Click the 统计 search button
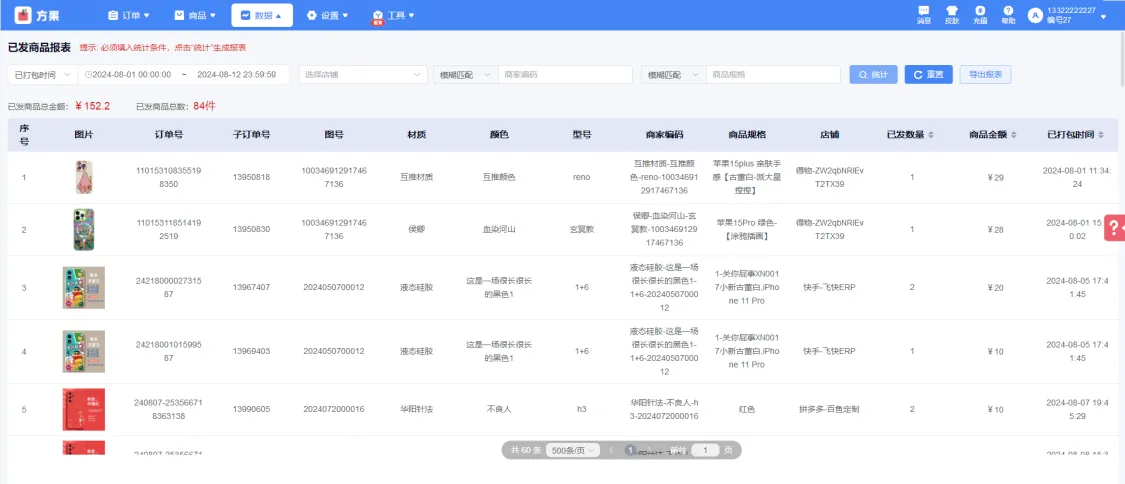Screen dimensions: 1125x484 [x=873, y=75]
